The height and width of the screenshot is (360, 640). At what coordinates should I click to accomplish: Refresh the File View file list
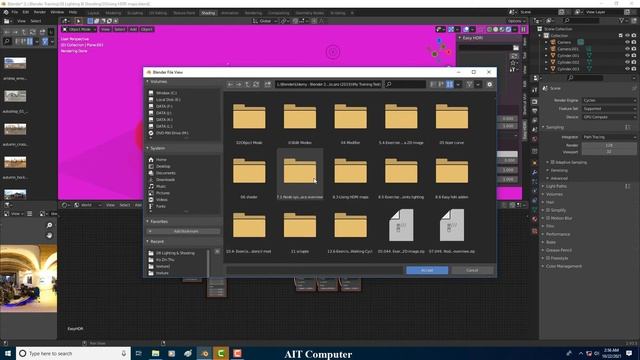pyautogui.click(x=256, y=84)
